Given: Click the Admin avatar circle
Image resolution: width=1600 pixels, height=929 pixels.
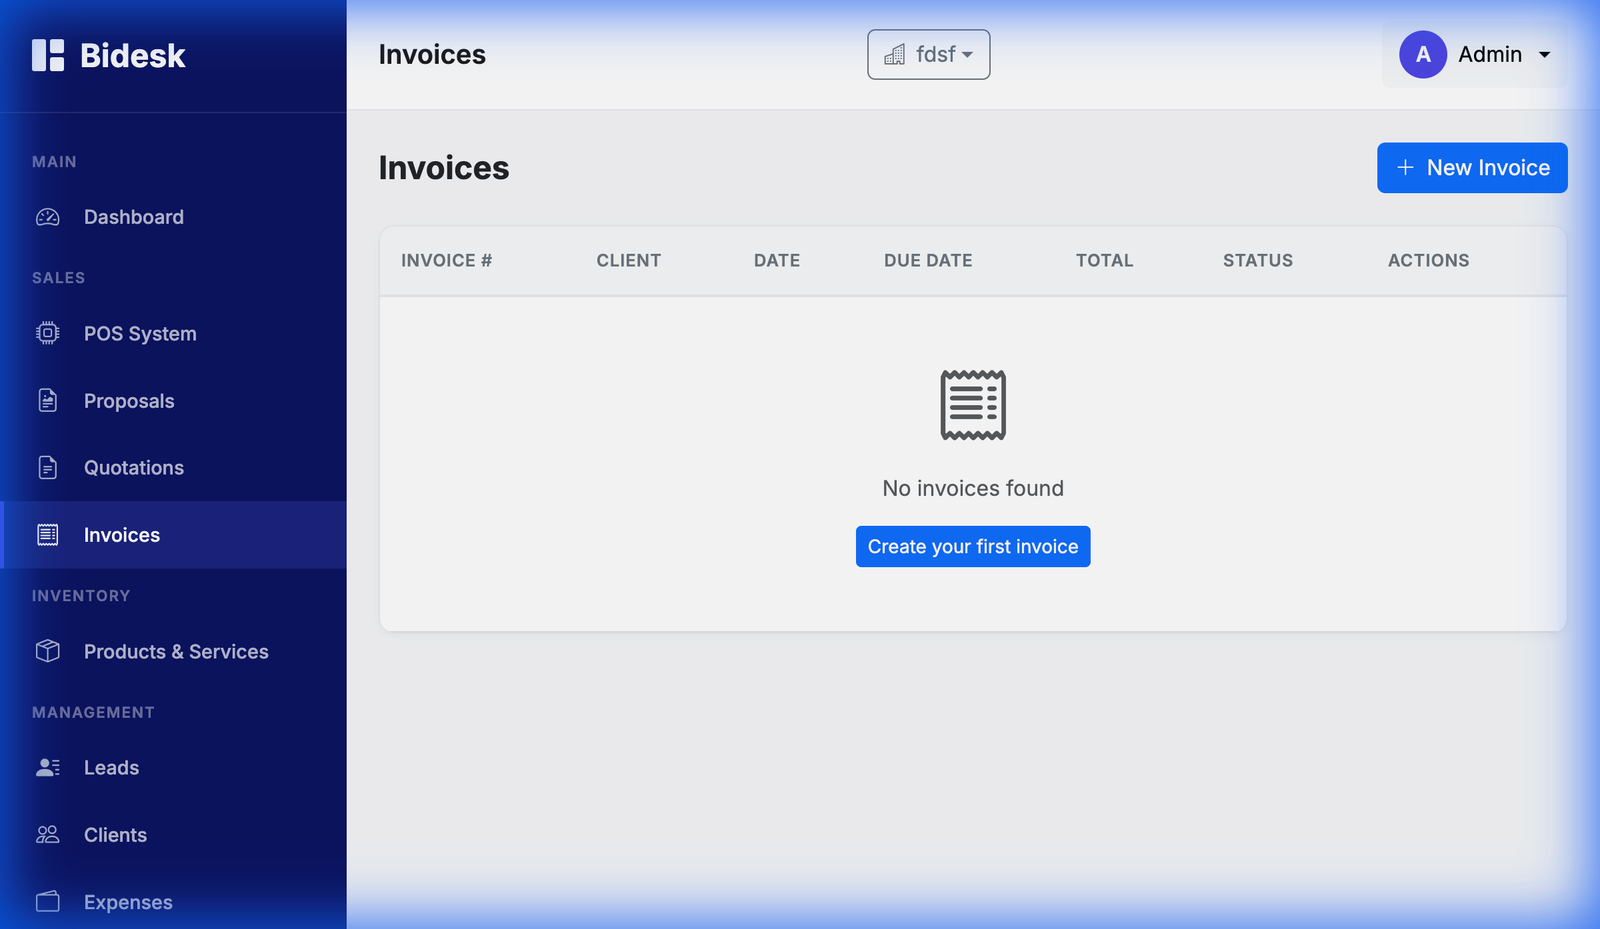Looking at the screenshot, I should (1422, 55).
